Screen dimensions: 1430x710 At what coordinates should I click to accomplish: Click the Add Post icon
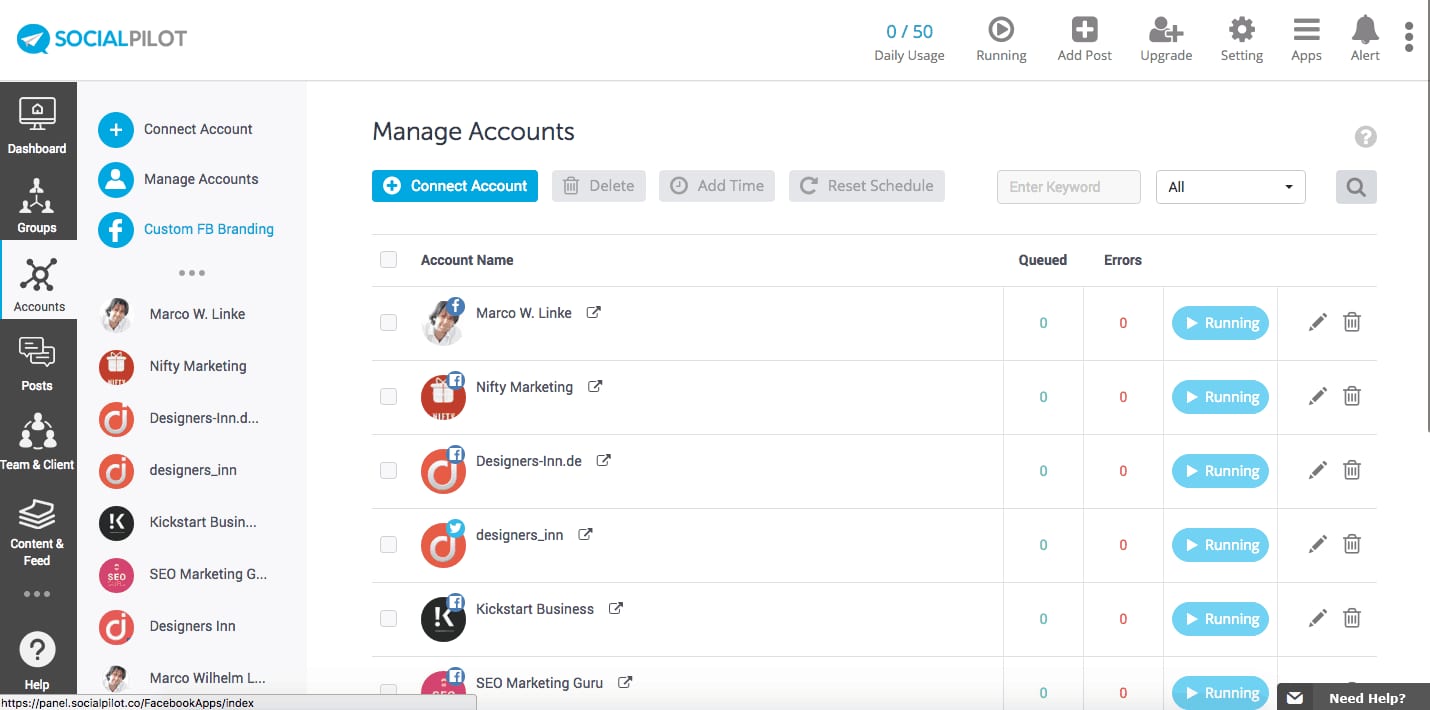tap(1084, 29)
